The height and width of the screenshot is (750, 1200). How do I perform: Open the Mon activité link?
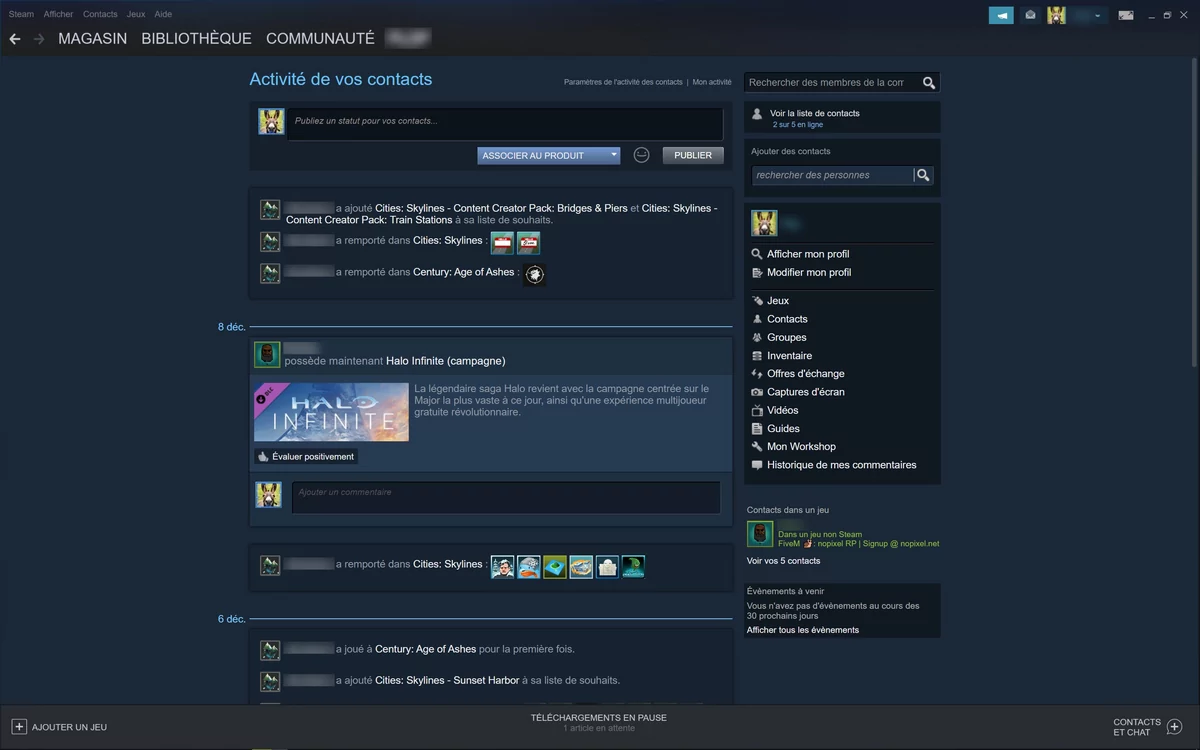coord(712,82)
